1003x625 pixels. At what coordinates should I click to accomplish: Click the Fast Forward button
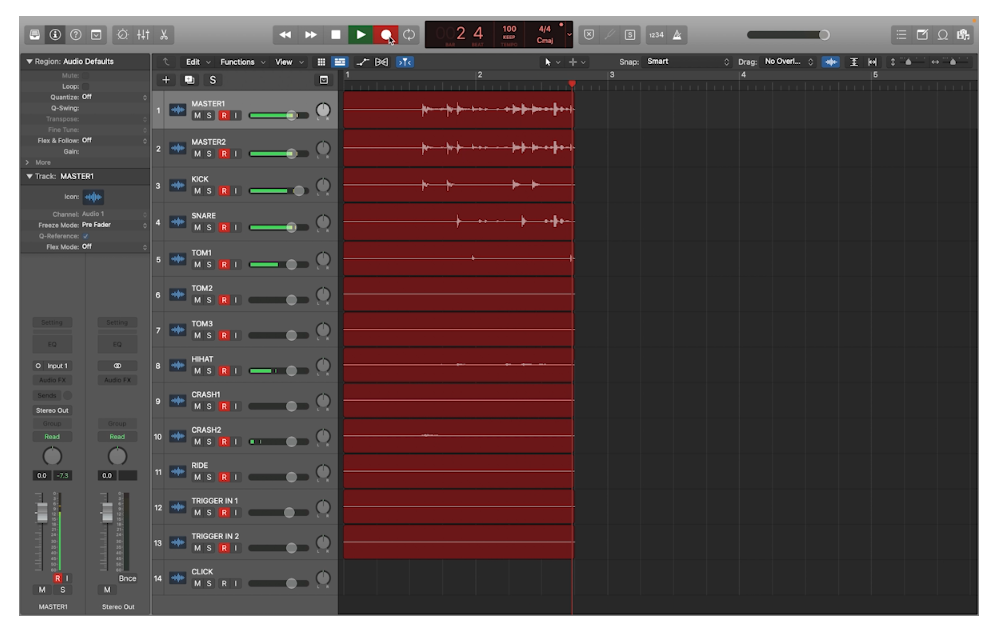pos(310,35)
